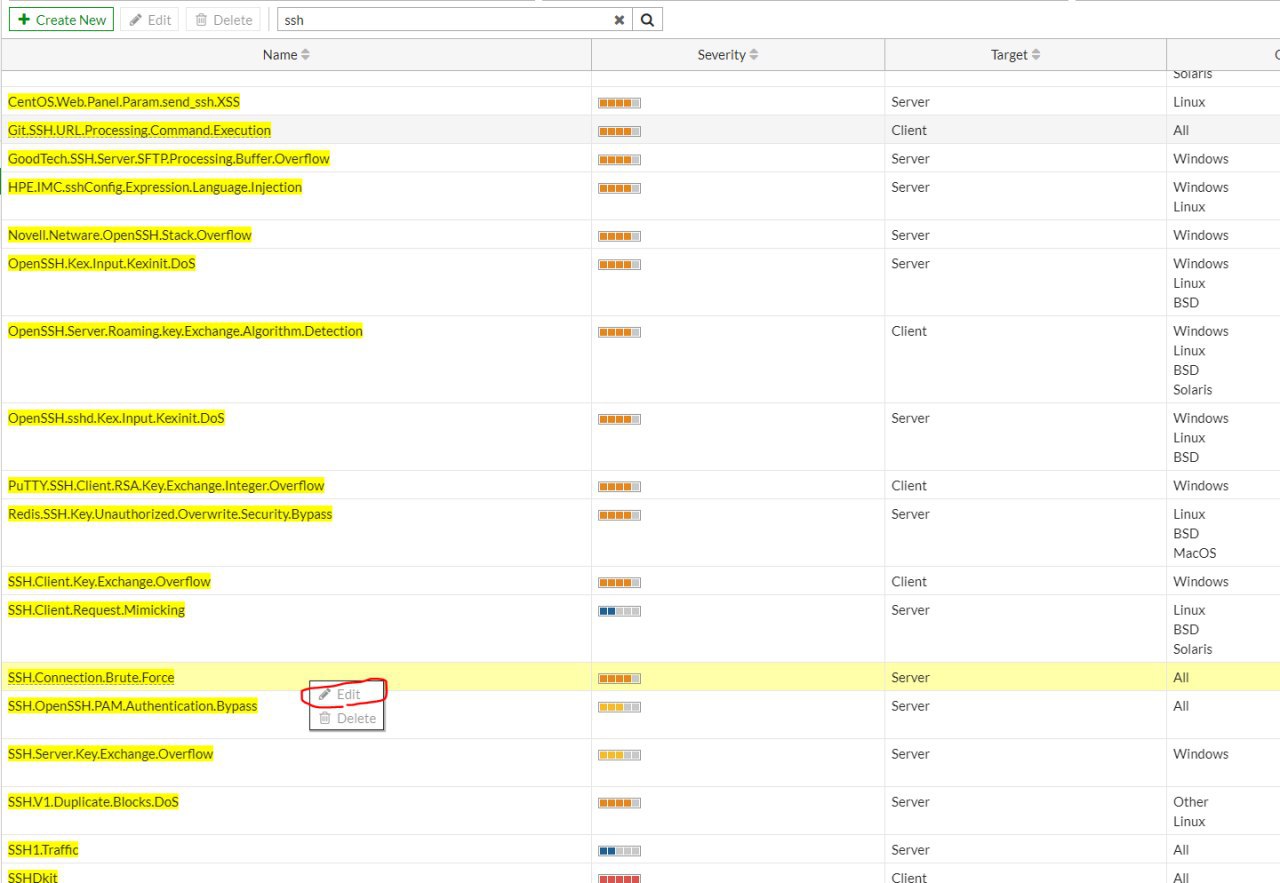Click severity bar of CentOS.Web.Panel.Param.send_ssh.XSS
Viewport: 1280px width, 883px height.
click(x=619, y=103)
